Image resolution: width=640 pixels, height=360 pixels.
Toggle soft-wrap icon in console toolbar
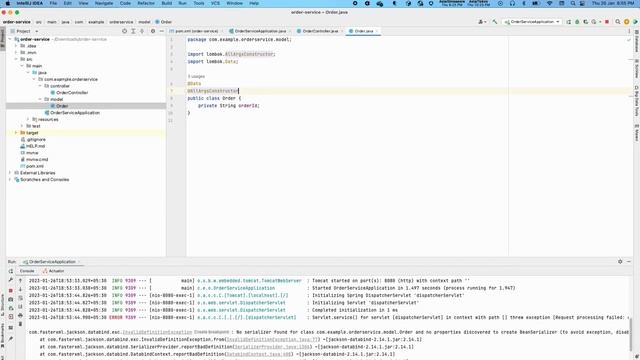coord(20,298)
